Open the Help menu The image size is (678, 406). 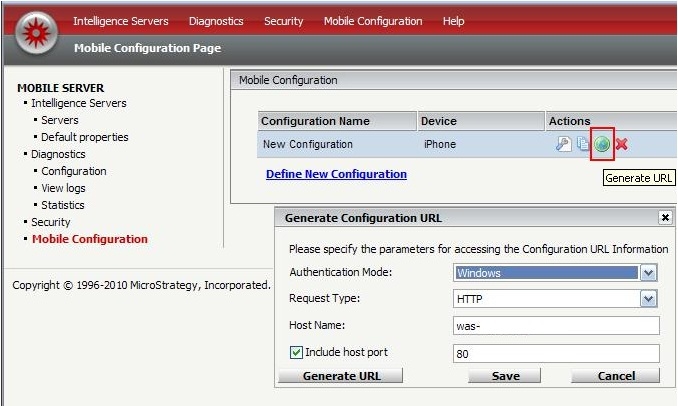click(453, 21)
